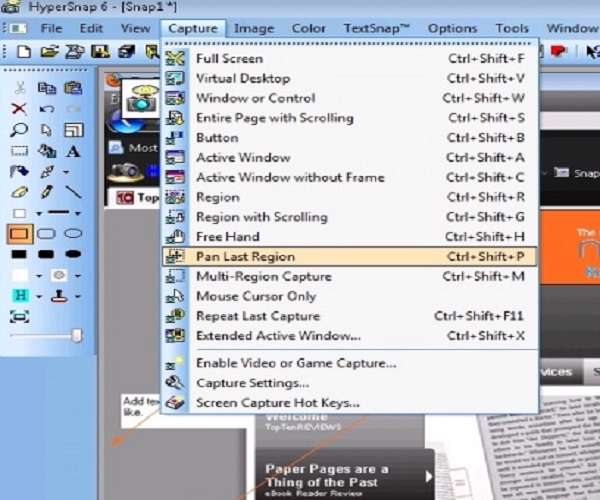Click the Print toolbar icon
The width and height of the screenshot is (600, 500).
126,52
